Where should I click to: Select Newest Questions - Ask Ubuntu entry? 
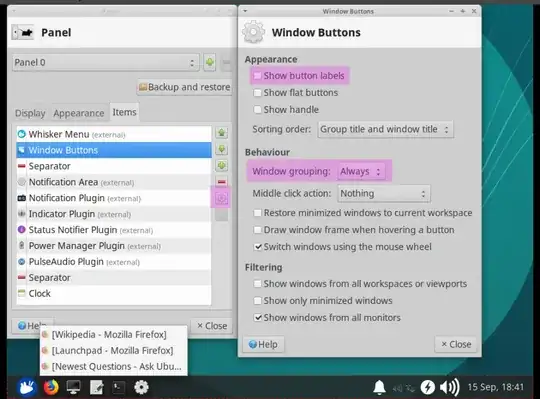click(x=114, y=366)
